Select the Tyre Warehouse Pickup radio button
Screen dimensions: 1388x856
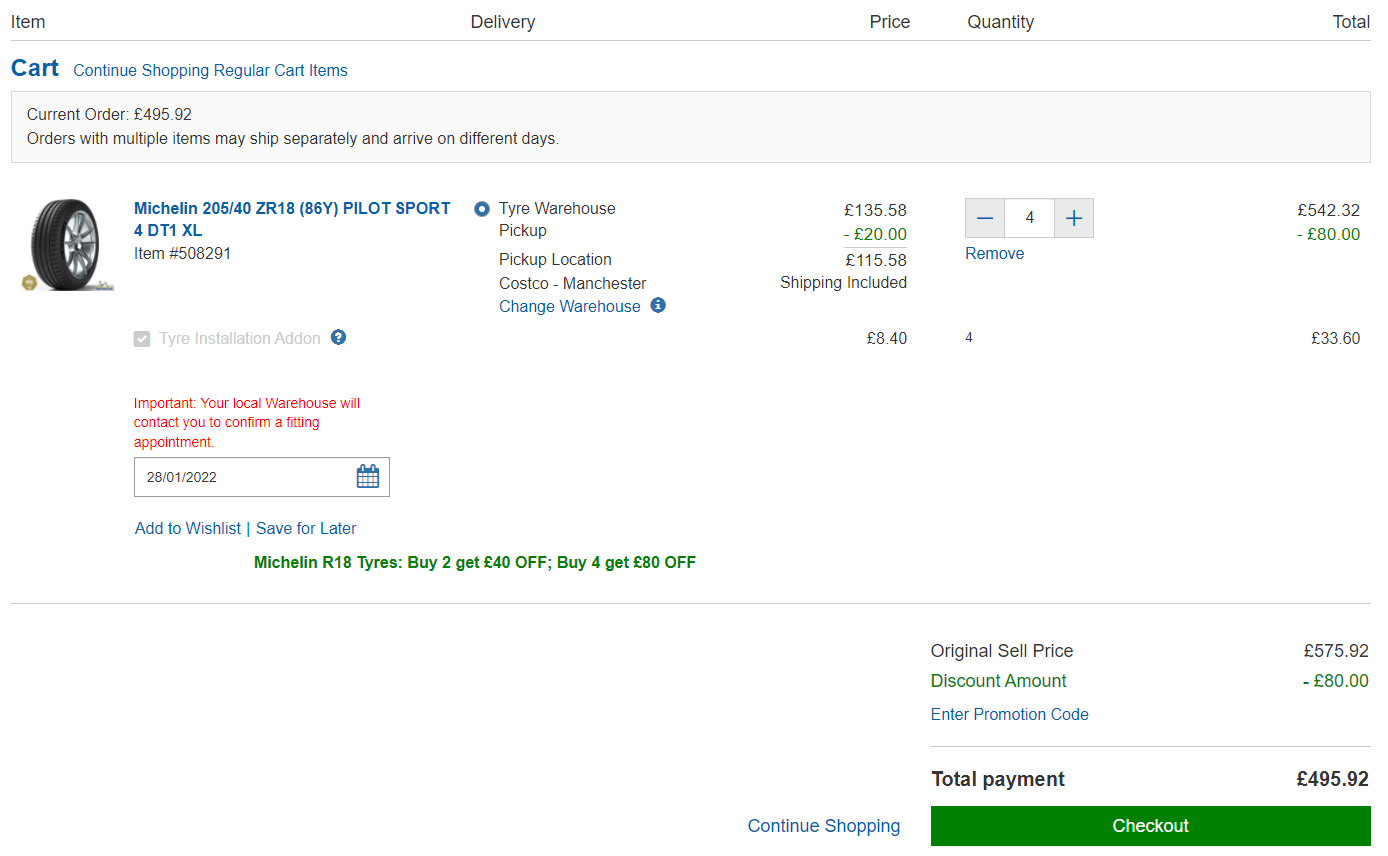point(482,209)
